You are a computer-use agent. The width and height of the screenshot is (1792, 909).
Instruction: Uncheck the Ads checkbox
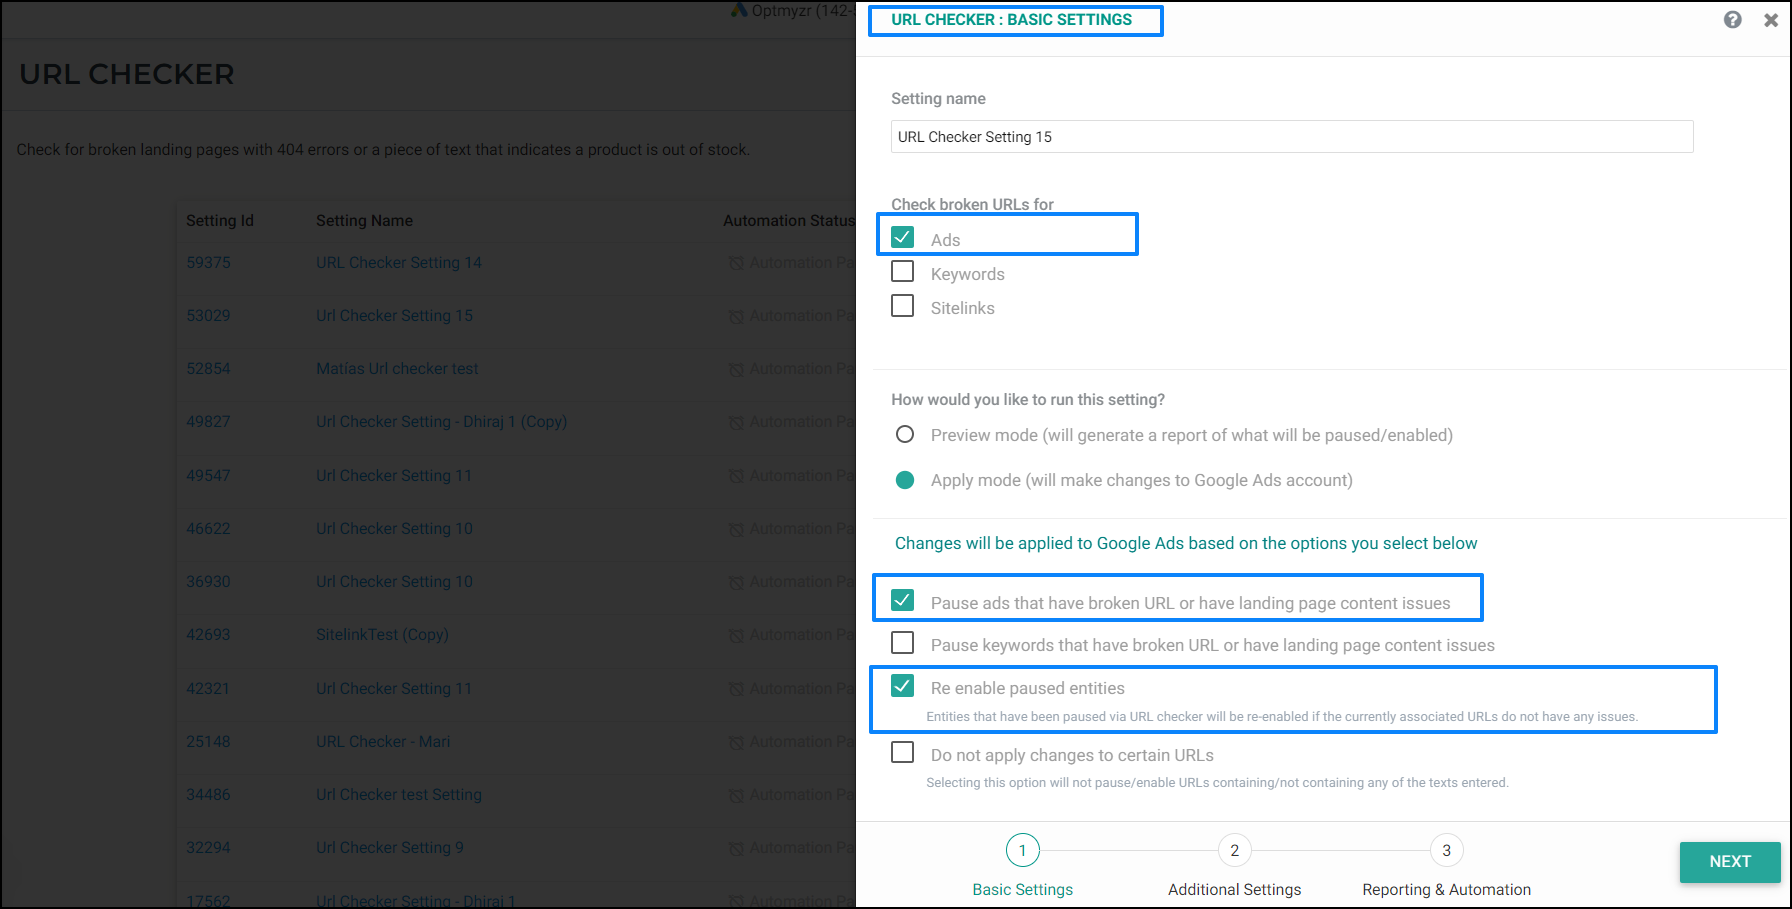(x=902, y=238)
